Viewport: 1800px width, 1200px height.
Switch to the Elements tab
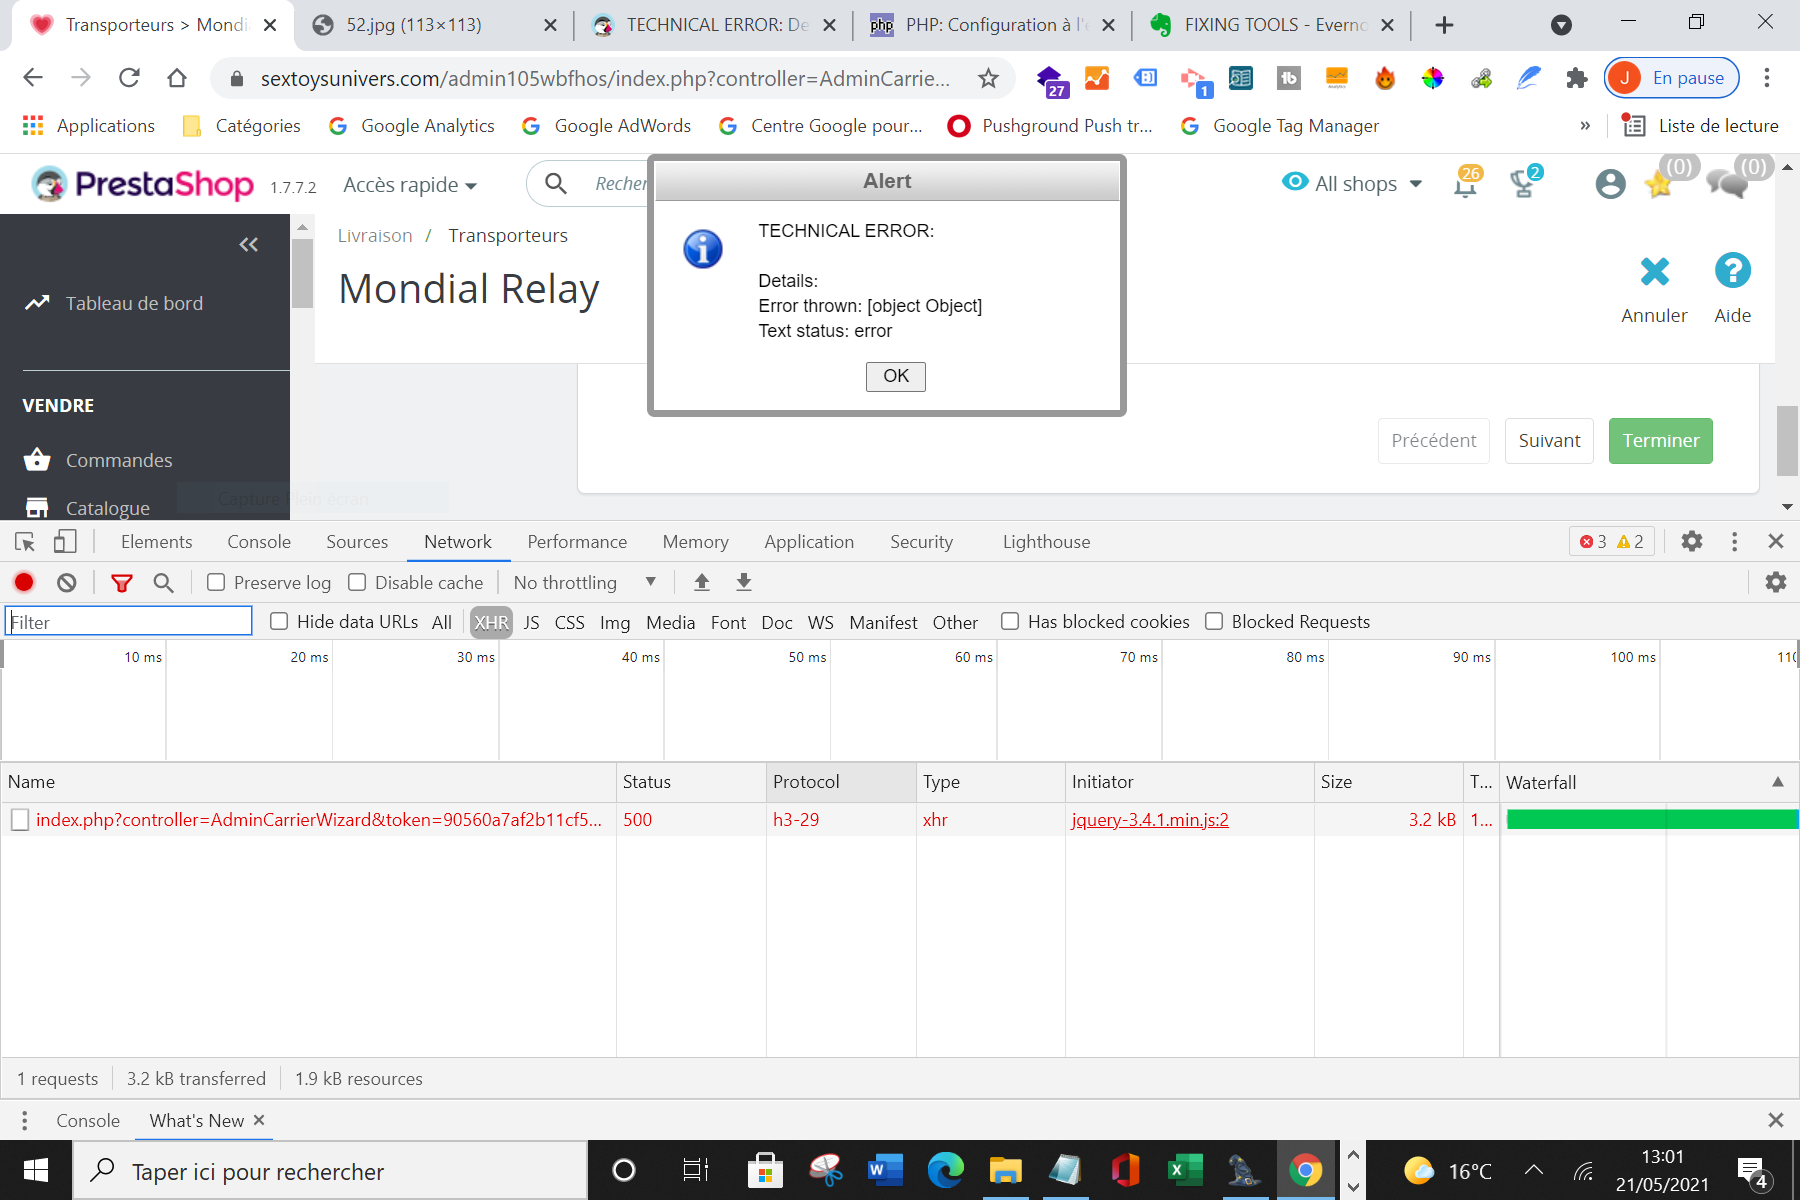(x=156, y=541)
